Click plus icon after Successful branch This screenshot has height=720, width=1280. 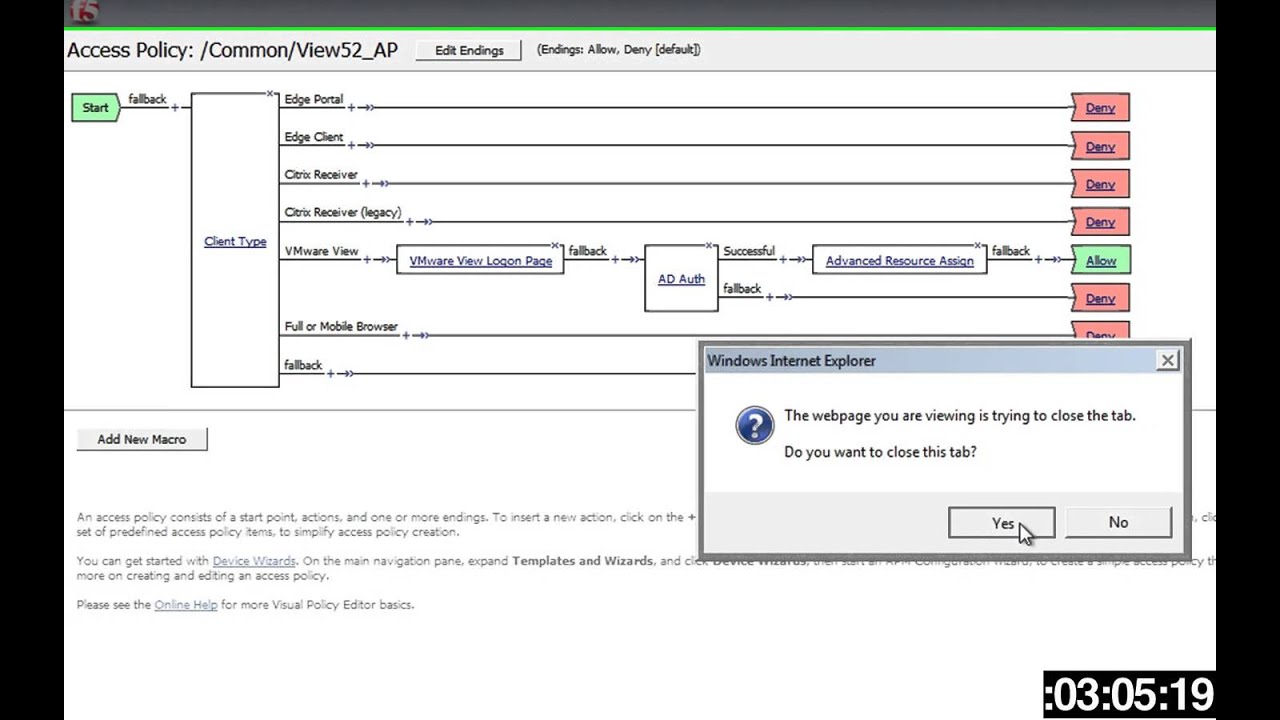click(x=783, y=259)
